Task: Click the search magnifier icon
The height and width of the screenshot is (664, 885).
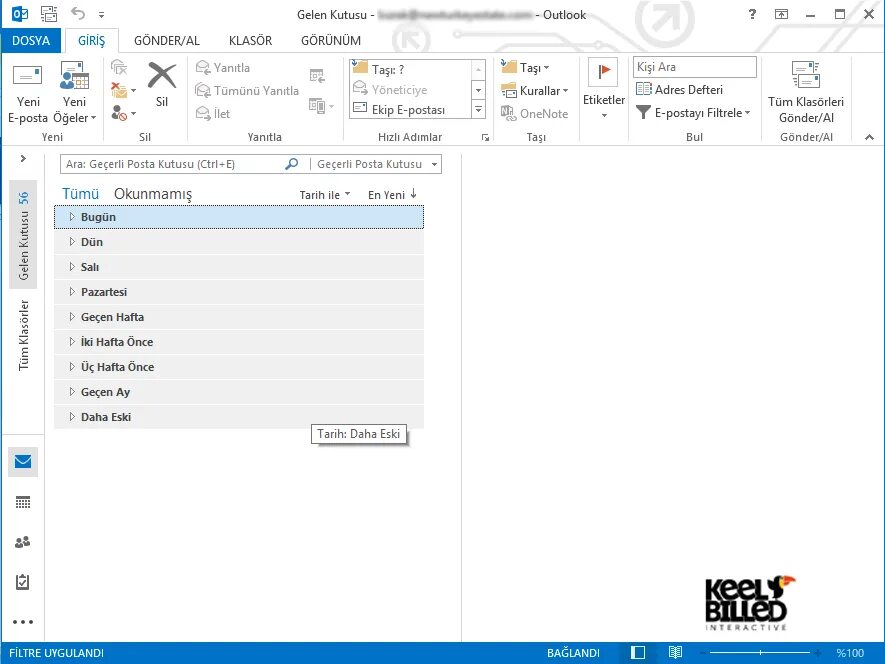Action: [x=292, y=164]
